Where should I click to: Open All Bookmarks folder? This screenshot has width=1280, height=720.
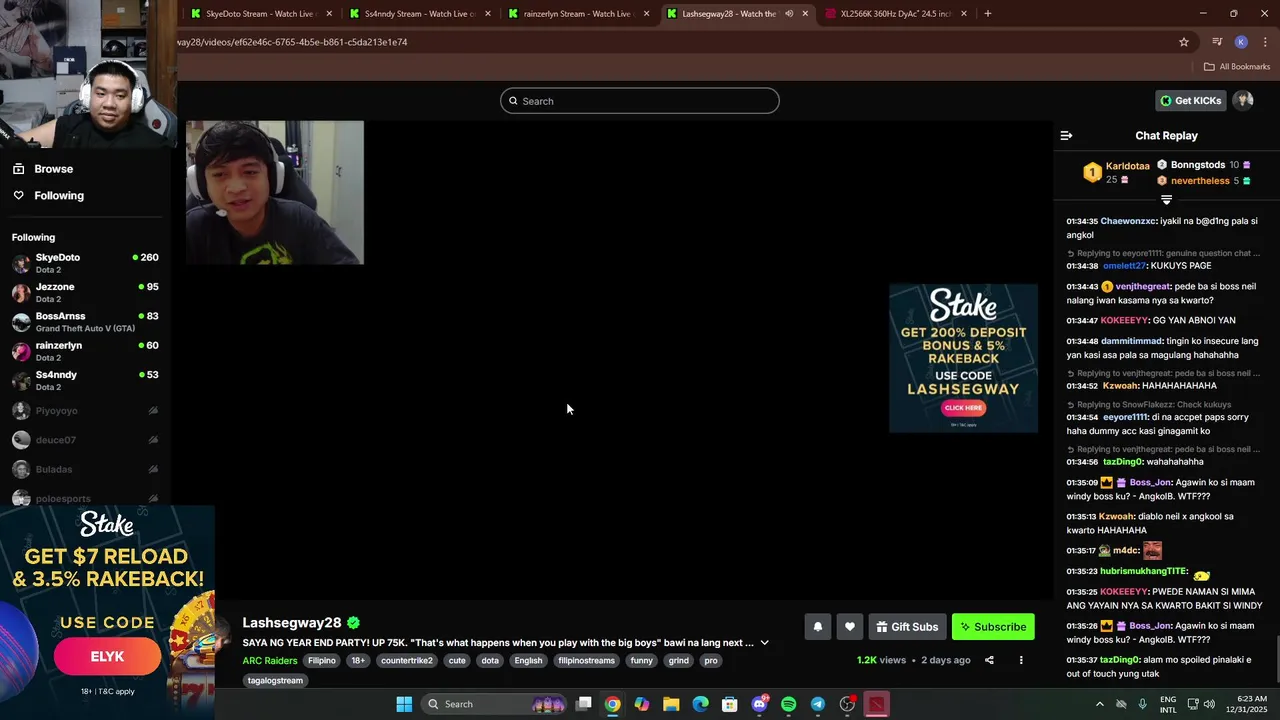pos(1236,66)
